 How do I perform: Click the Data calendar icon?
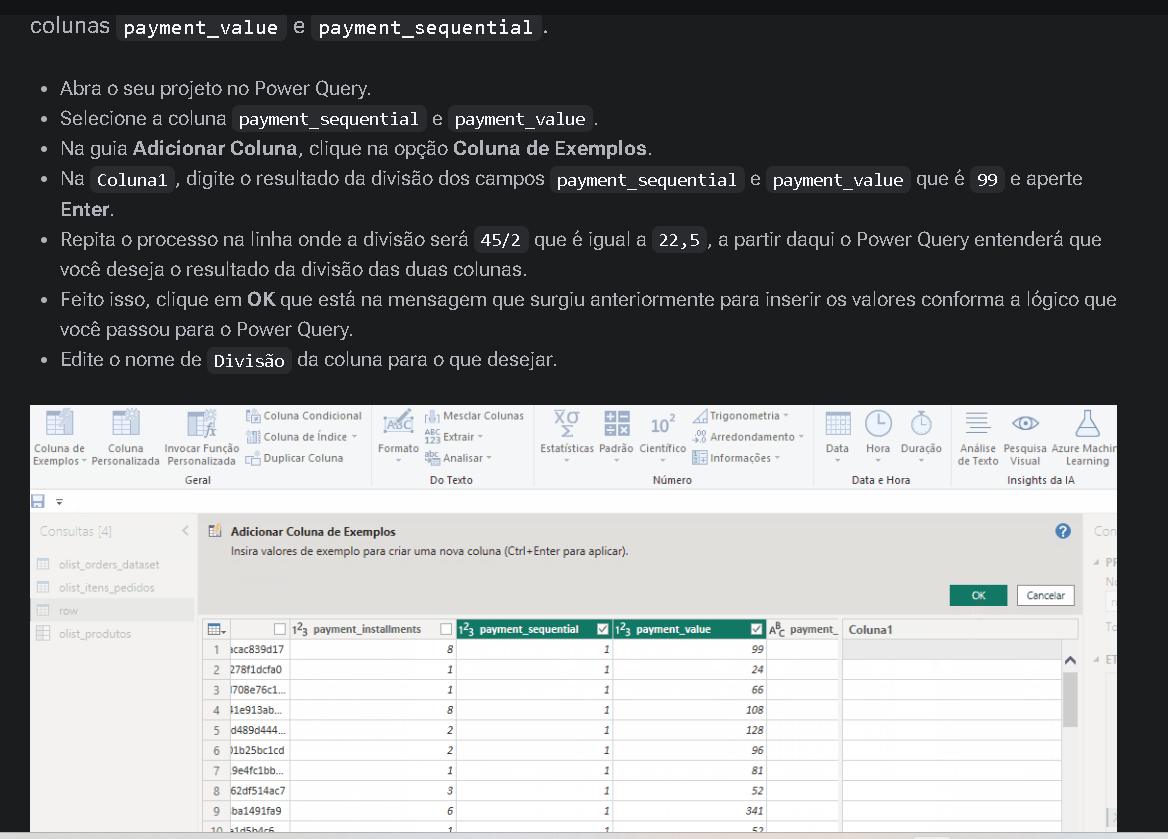point(837,423)
